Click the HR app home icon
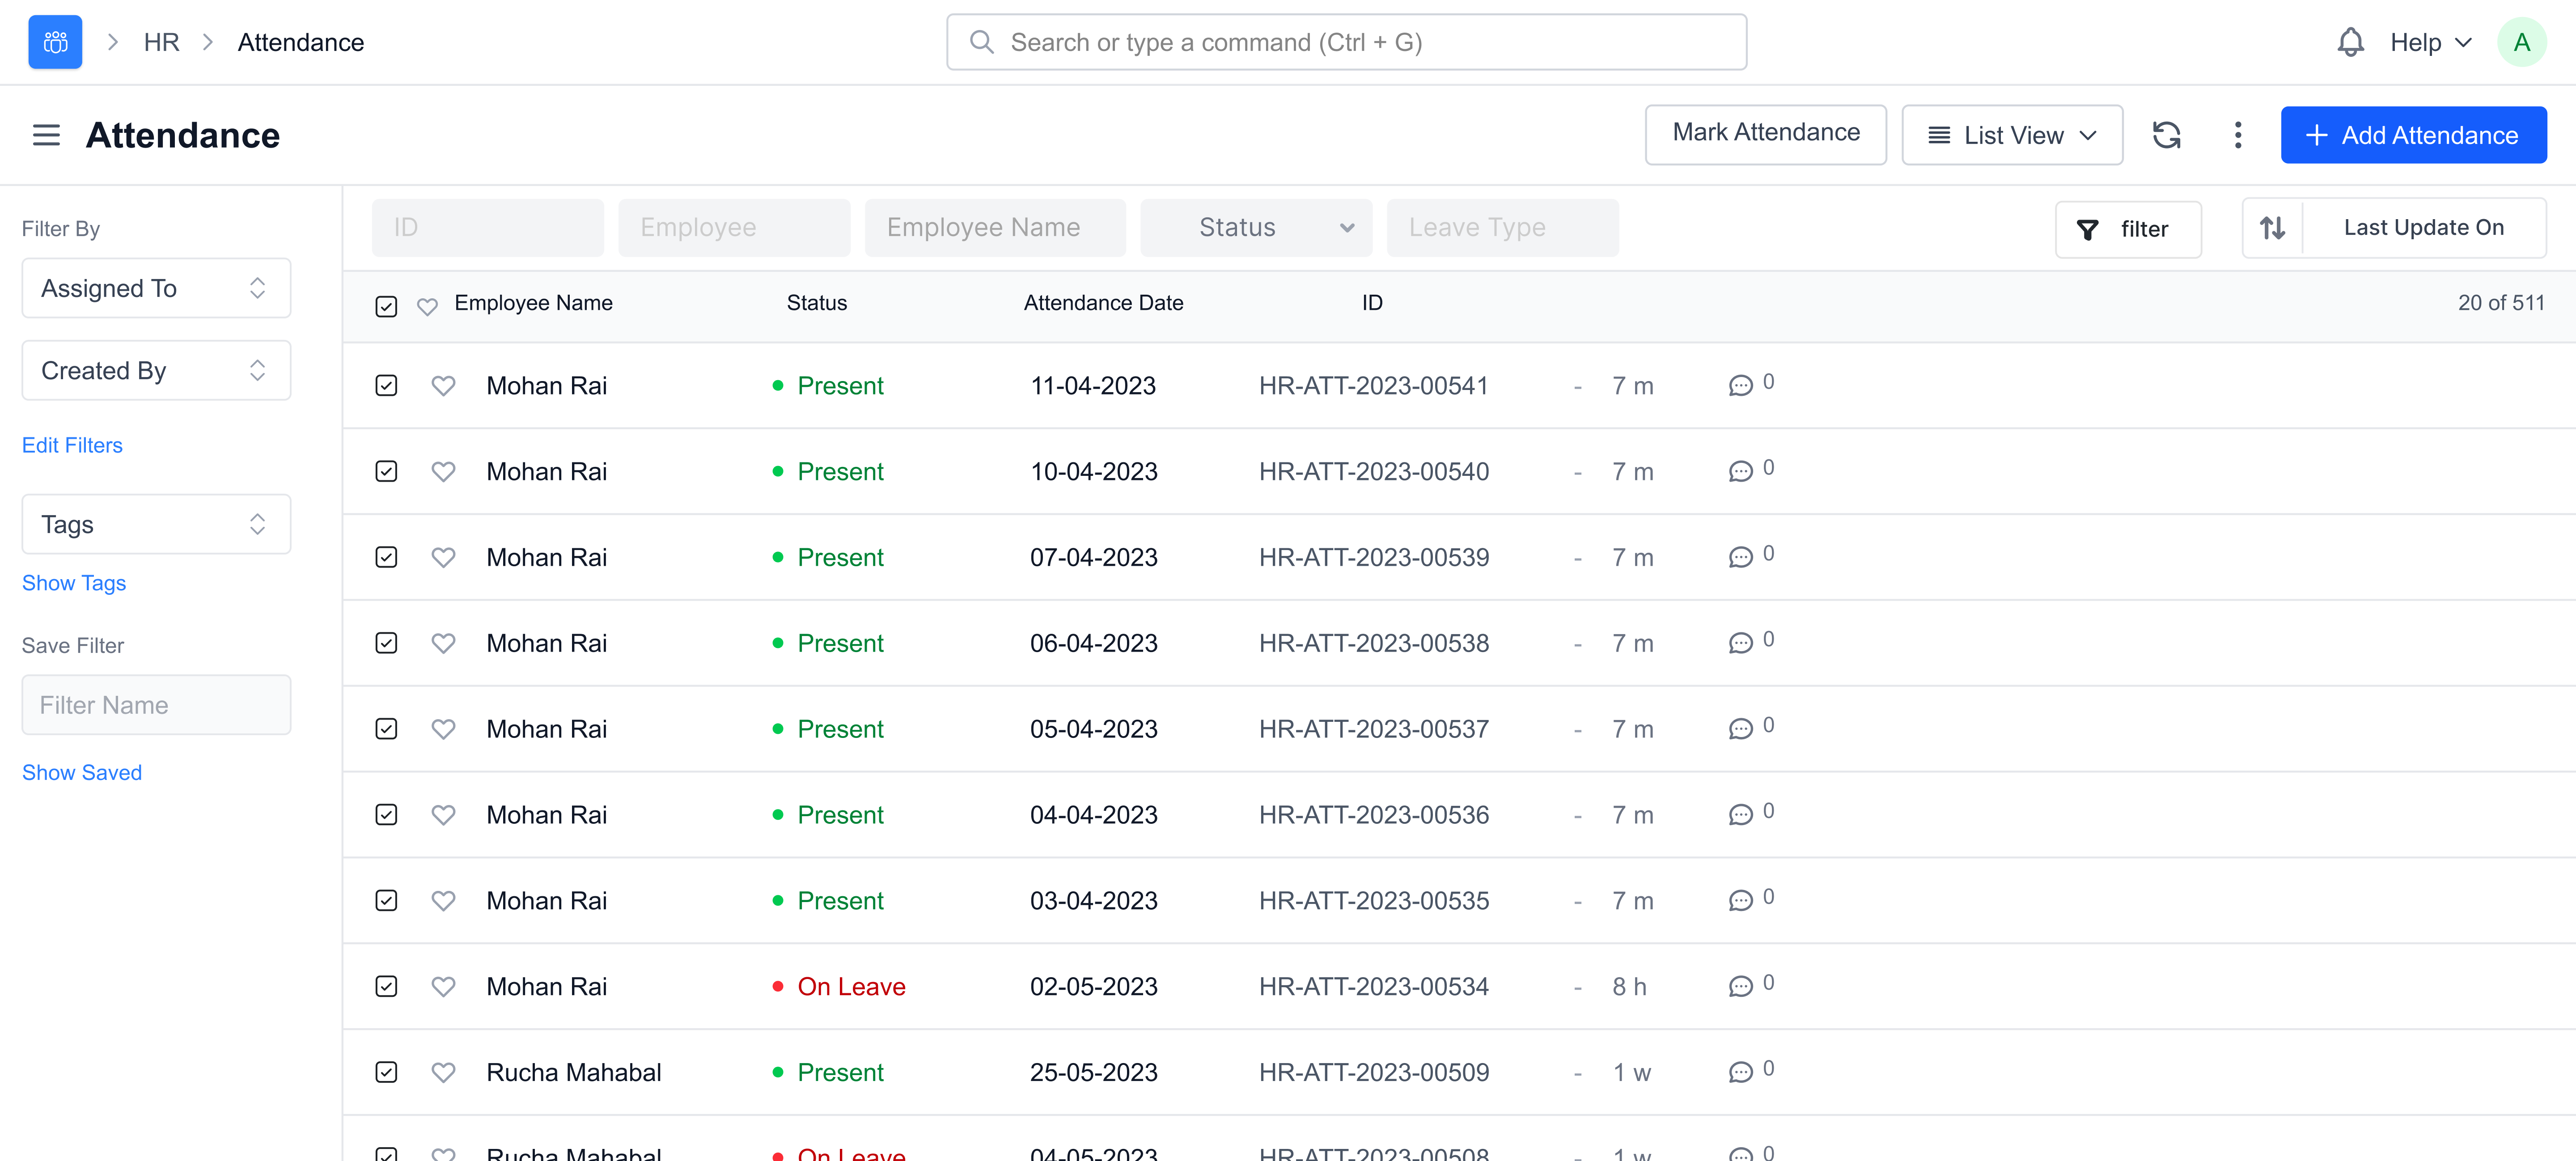The image size is (2576, 1161). (x=55, y=42)
